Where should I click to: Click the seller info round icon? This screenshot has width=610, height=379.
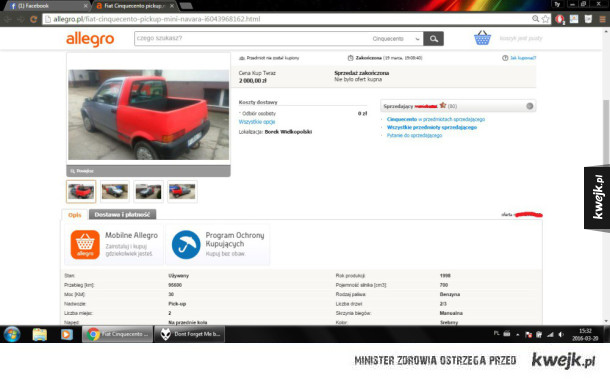click(529, 106)
